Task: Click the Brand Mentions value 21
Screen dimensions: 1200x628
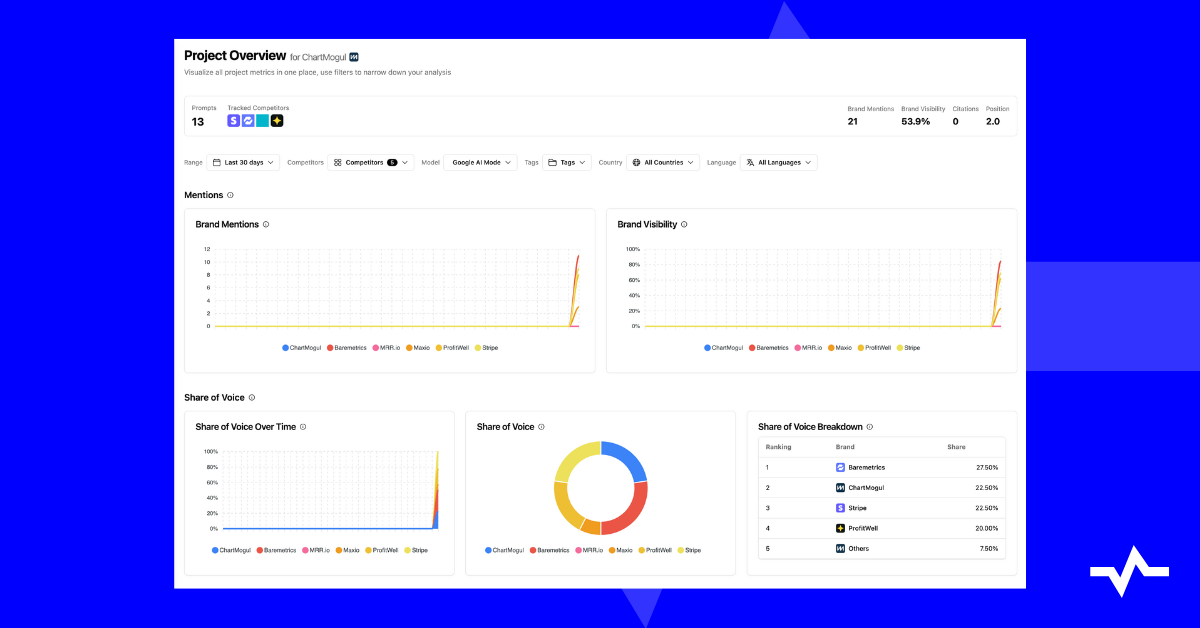Action: [x=853, y=121]
